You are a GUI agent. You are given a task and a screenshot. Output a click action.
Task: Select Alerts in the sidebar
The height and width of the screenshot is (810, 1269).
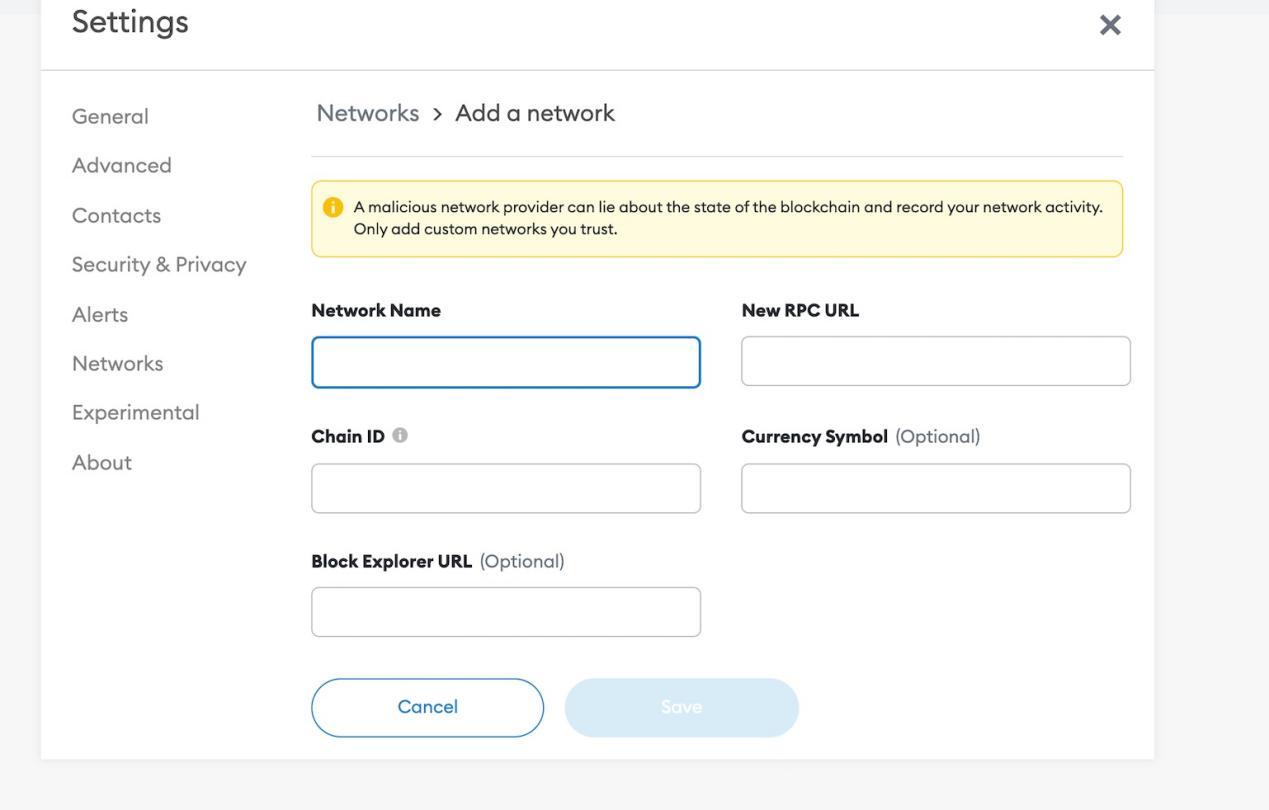[x=100, y=314]
